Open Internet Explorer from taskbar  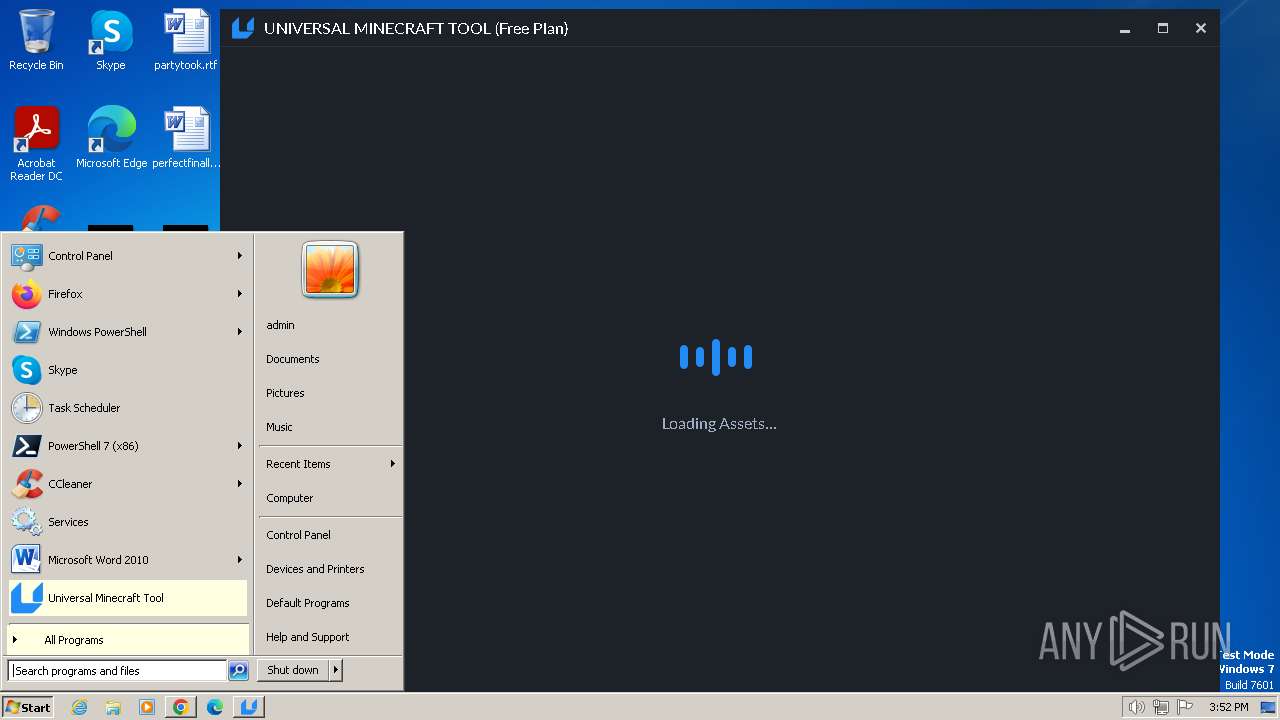point(79,707)
